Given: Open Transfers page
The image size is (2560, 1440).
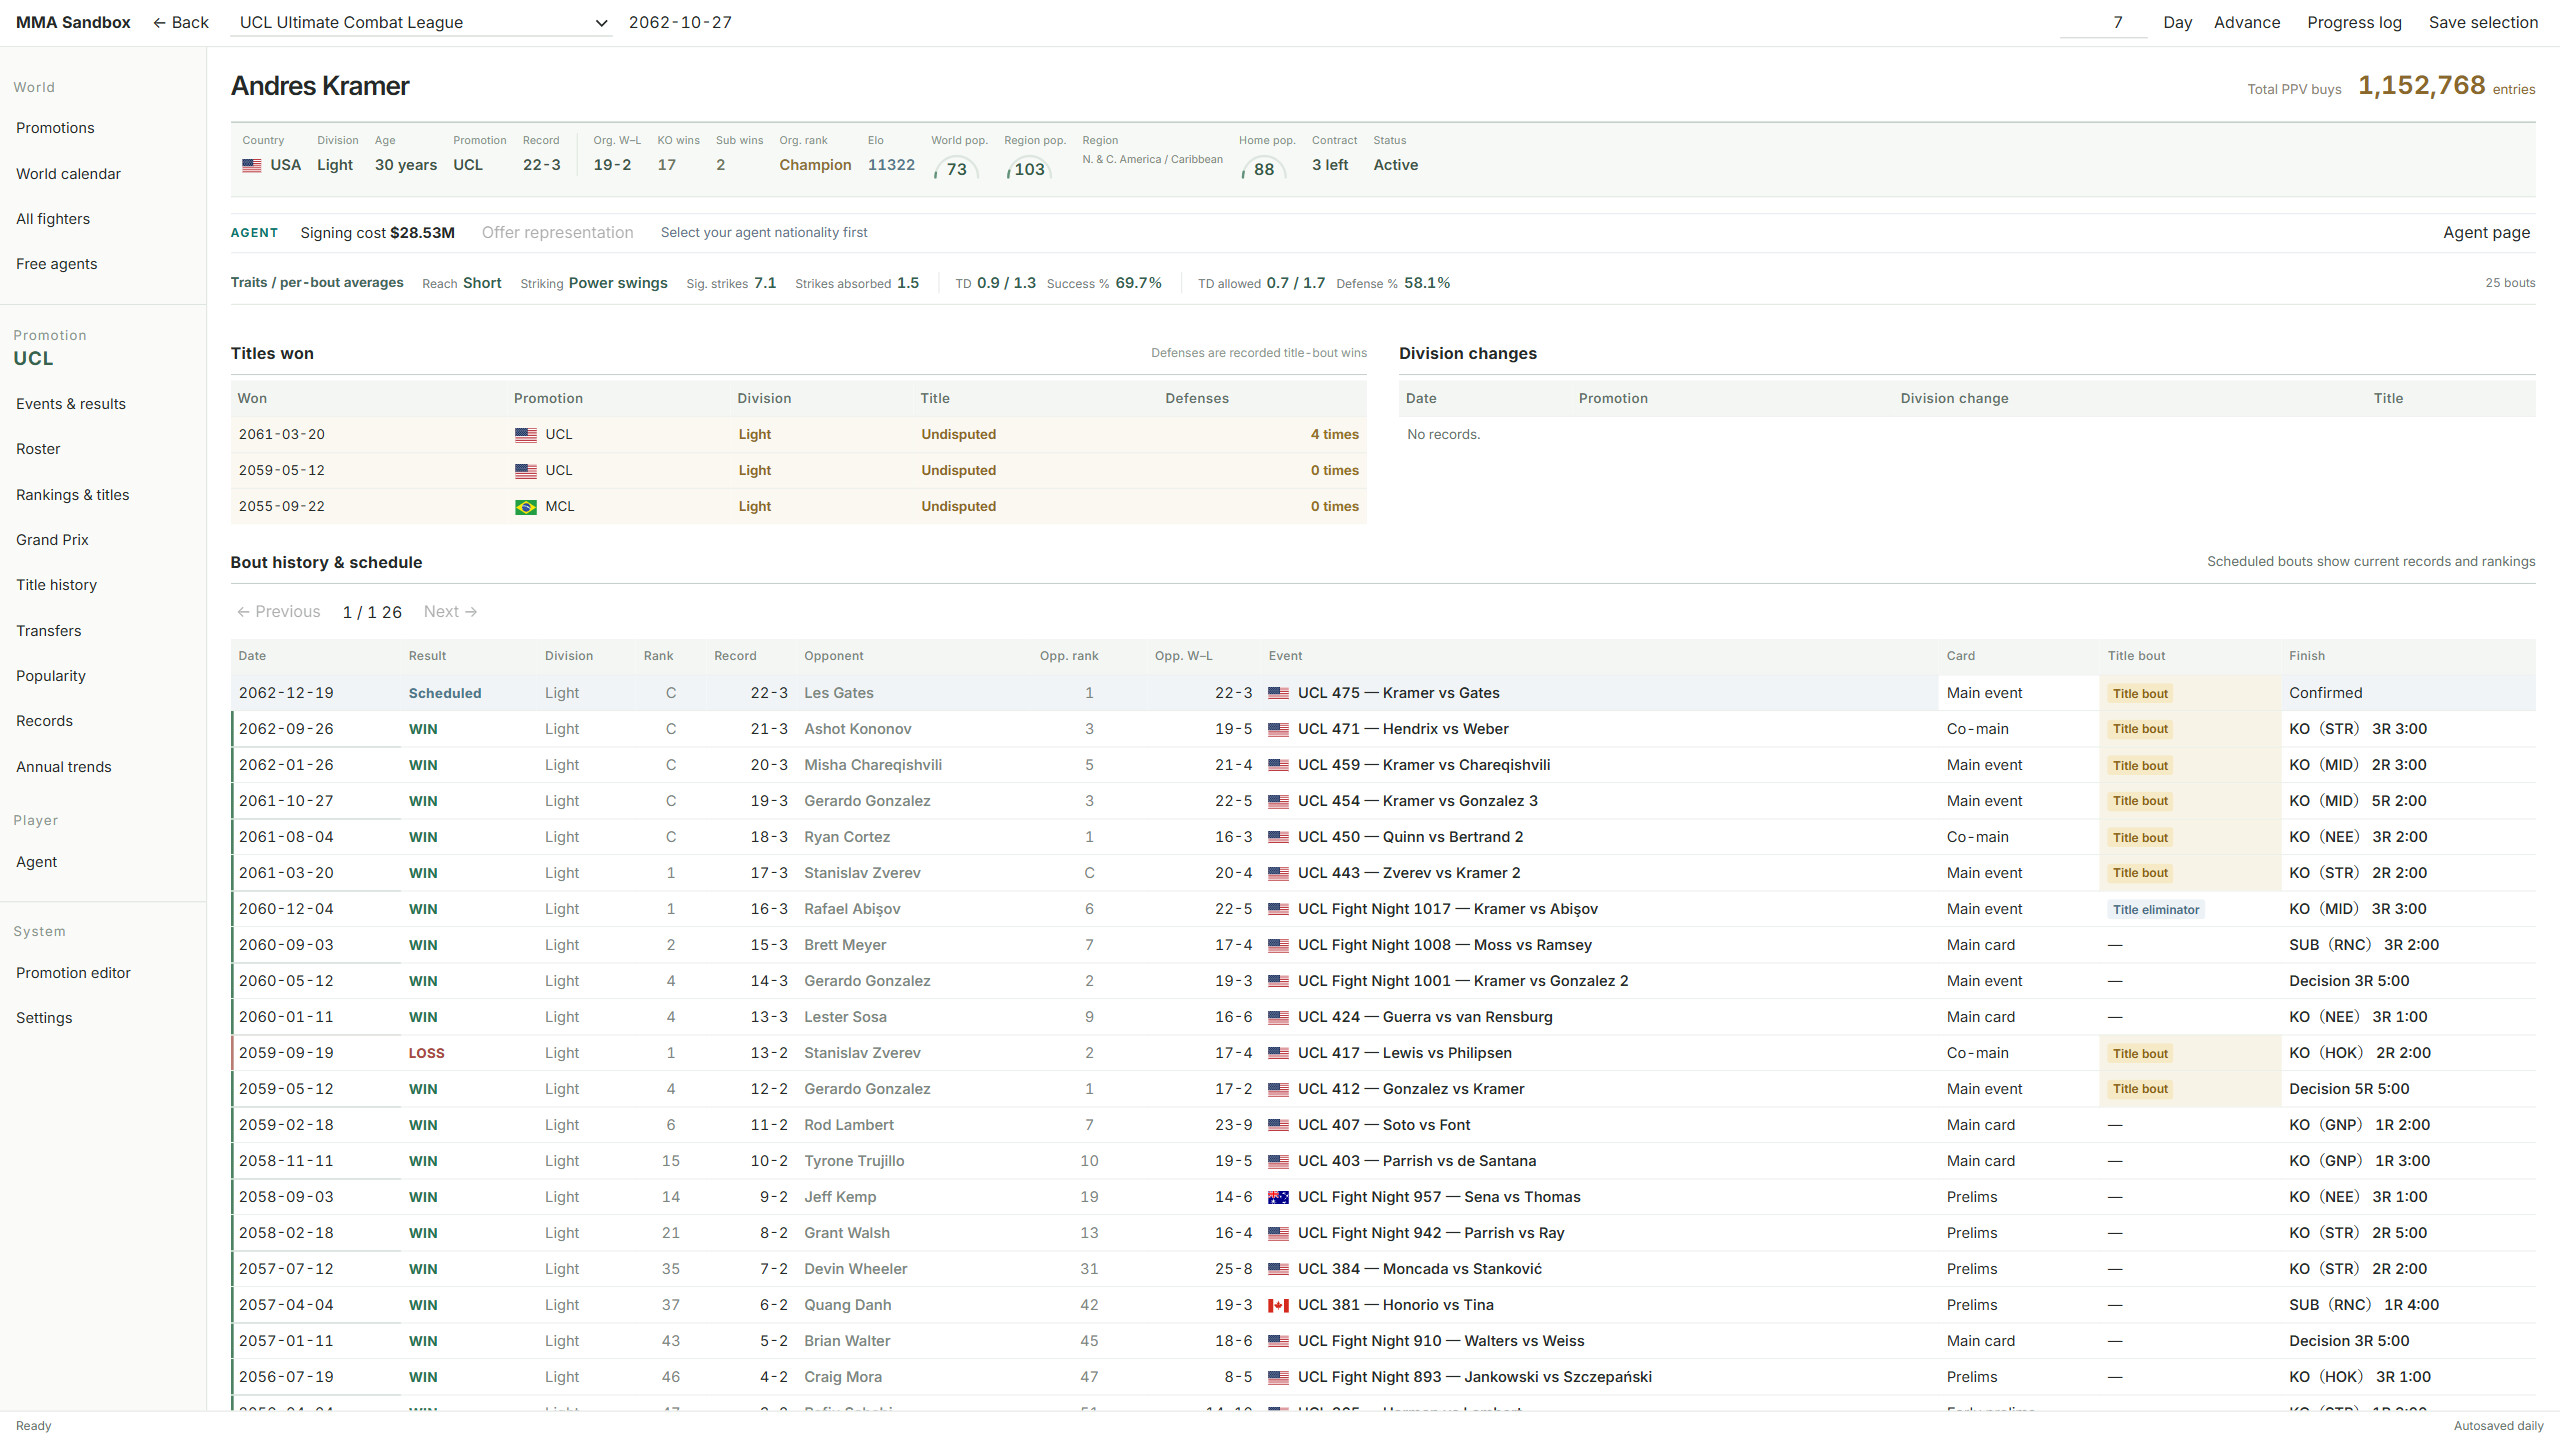Looking at the screenshot, I should (x=49, y=631).
